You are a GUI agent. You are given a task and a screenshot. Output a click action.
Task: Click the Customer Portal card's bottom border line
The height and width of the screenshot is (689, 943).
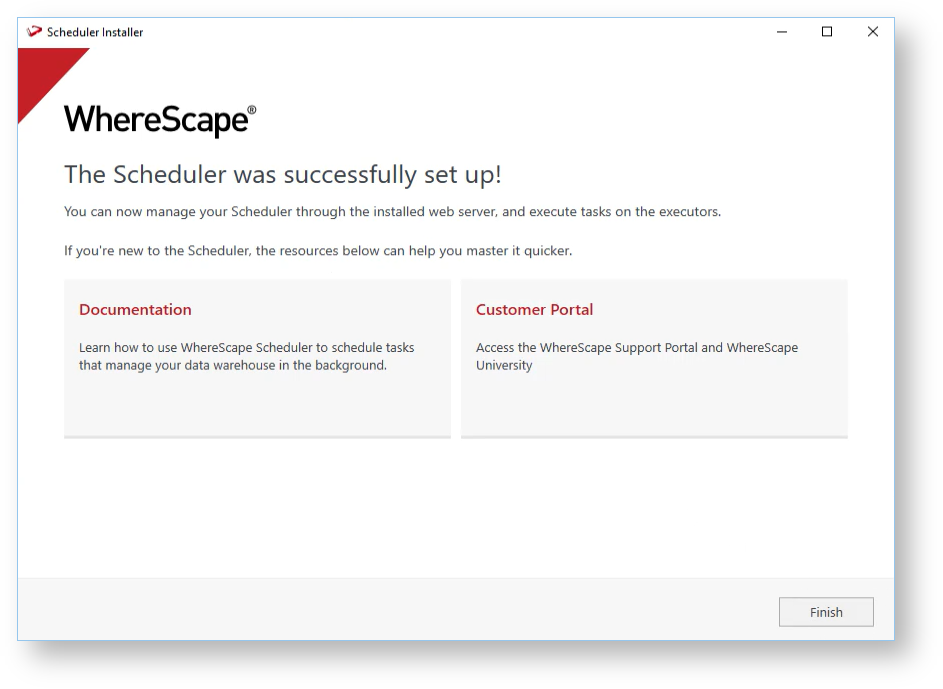654,436
